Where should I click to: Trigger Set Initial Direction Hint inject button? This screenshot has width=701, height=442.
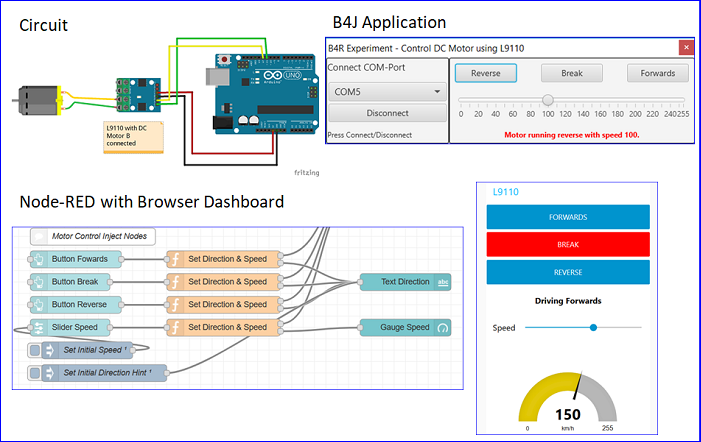click(x=34, y=373)
